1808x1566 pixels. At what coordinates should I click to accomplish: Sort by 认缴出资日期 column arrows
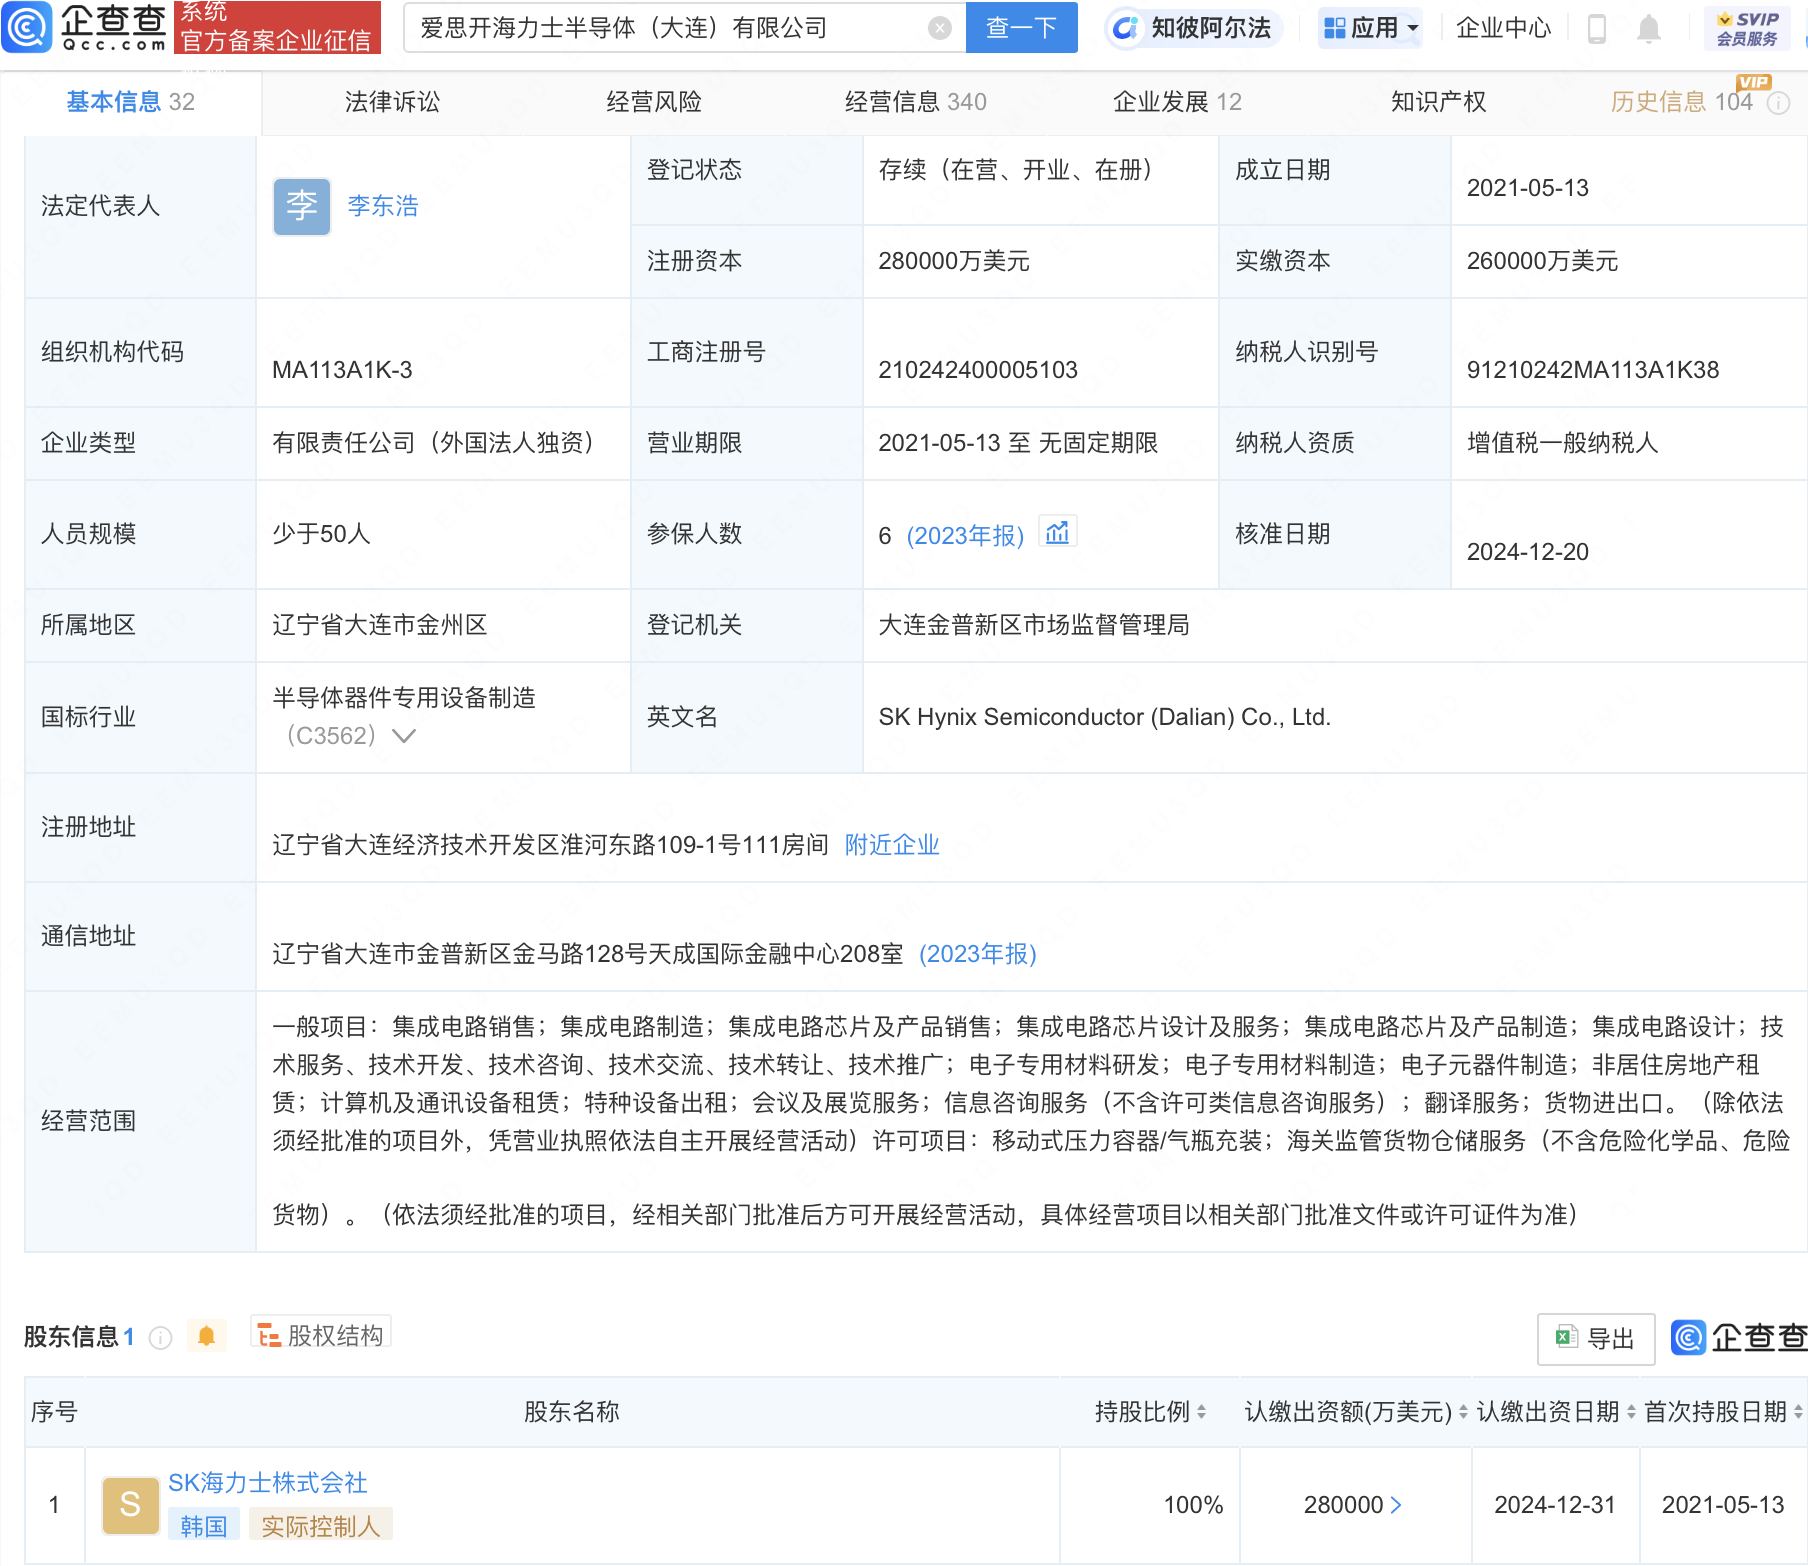coord(1631,1412)
